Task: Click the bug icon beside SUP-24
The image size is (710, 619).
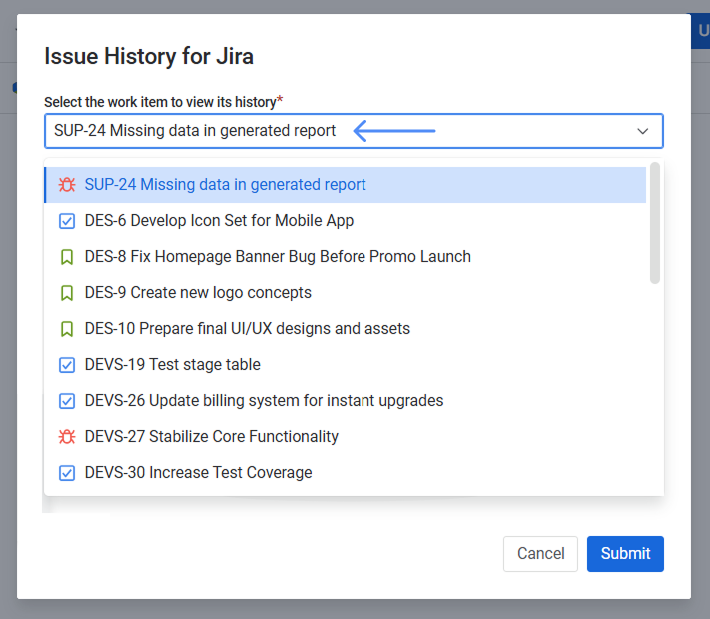Action: (67, 185)
